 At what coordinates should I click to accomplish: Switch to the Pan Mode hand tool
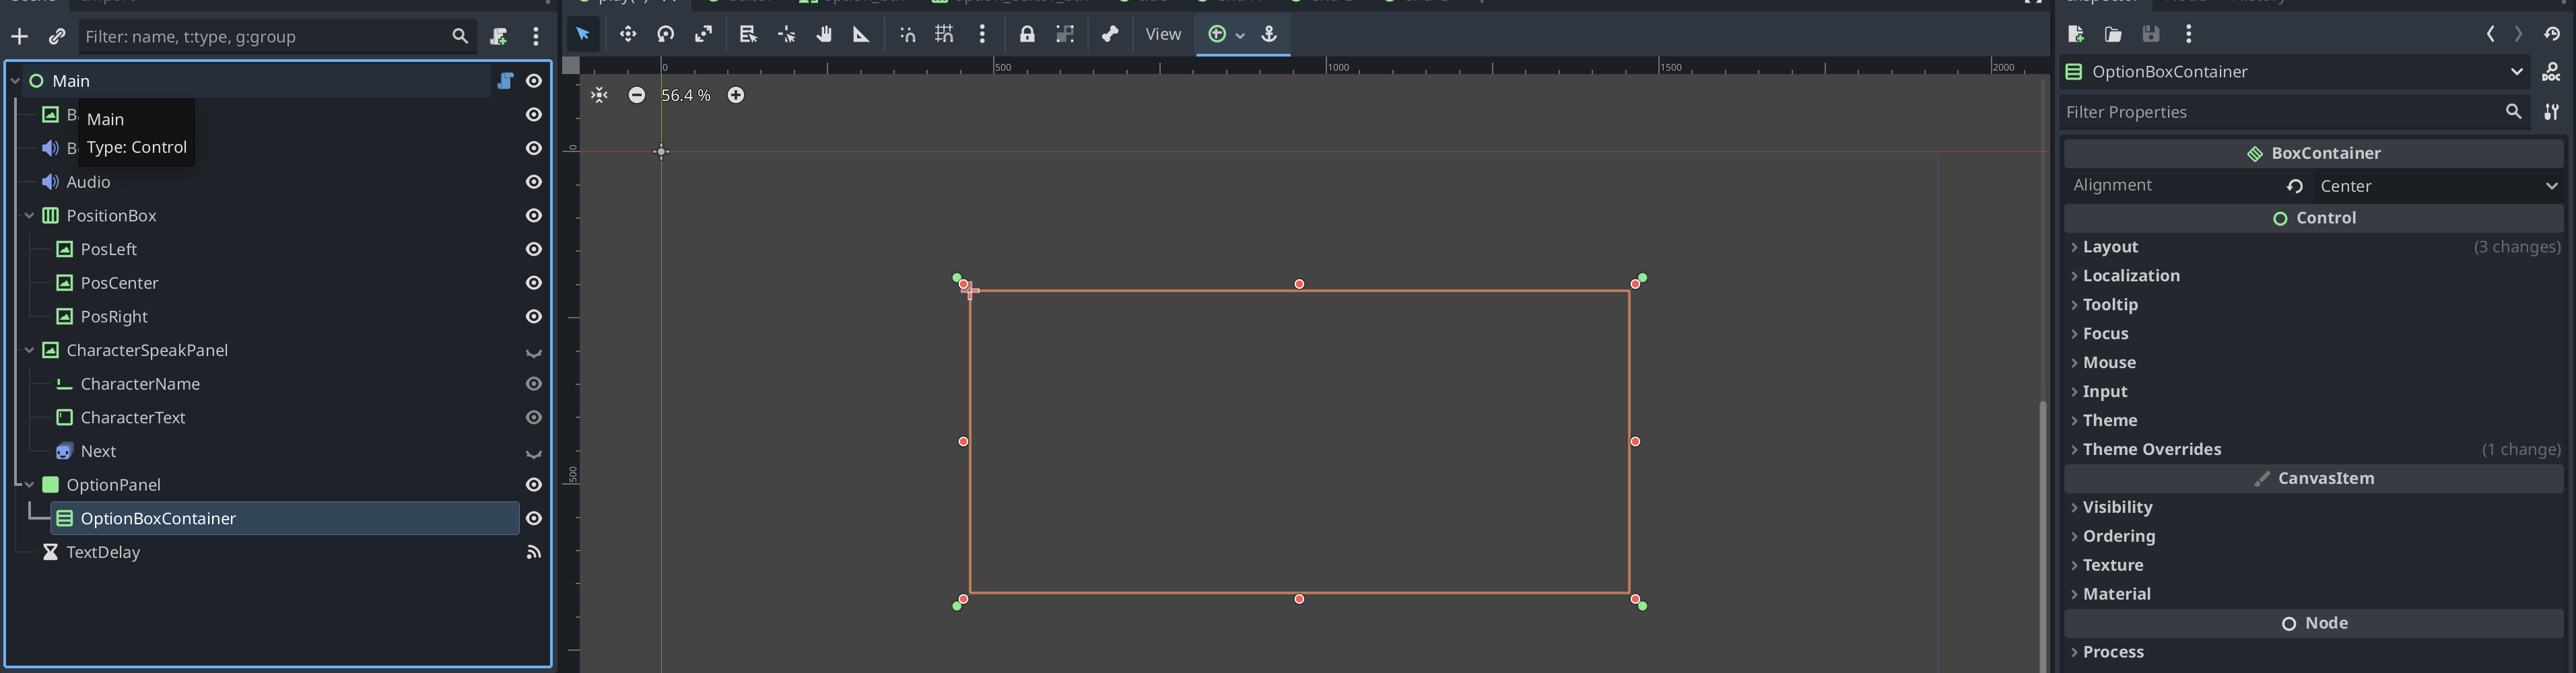(824, 35)
